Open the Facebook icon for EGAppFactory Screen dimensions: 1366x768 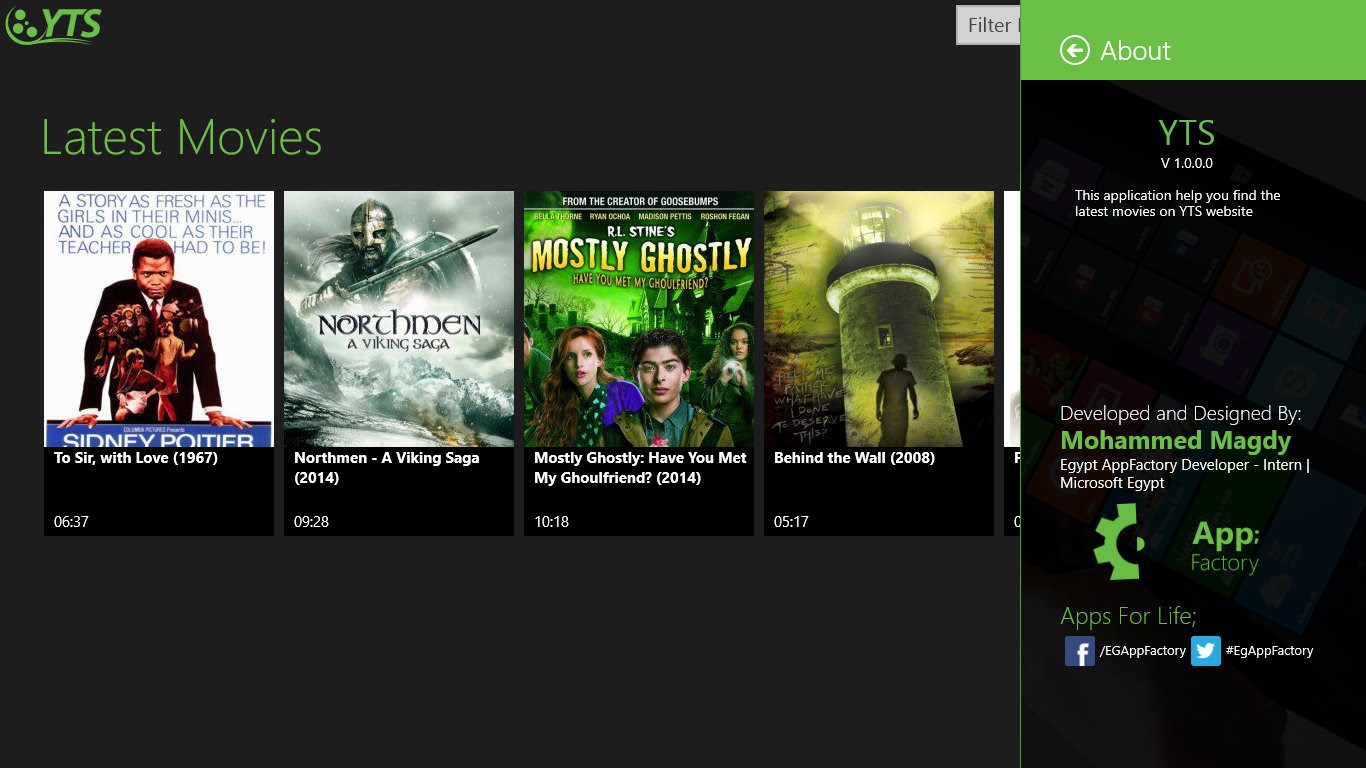(1080, 651)
